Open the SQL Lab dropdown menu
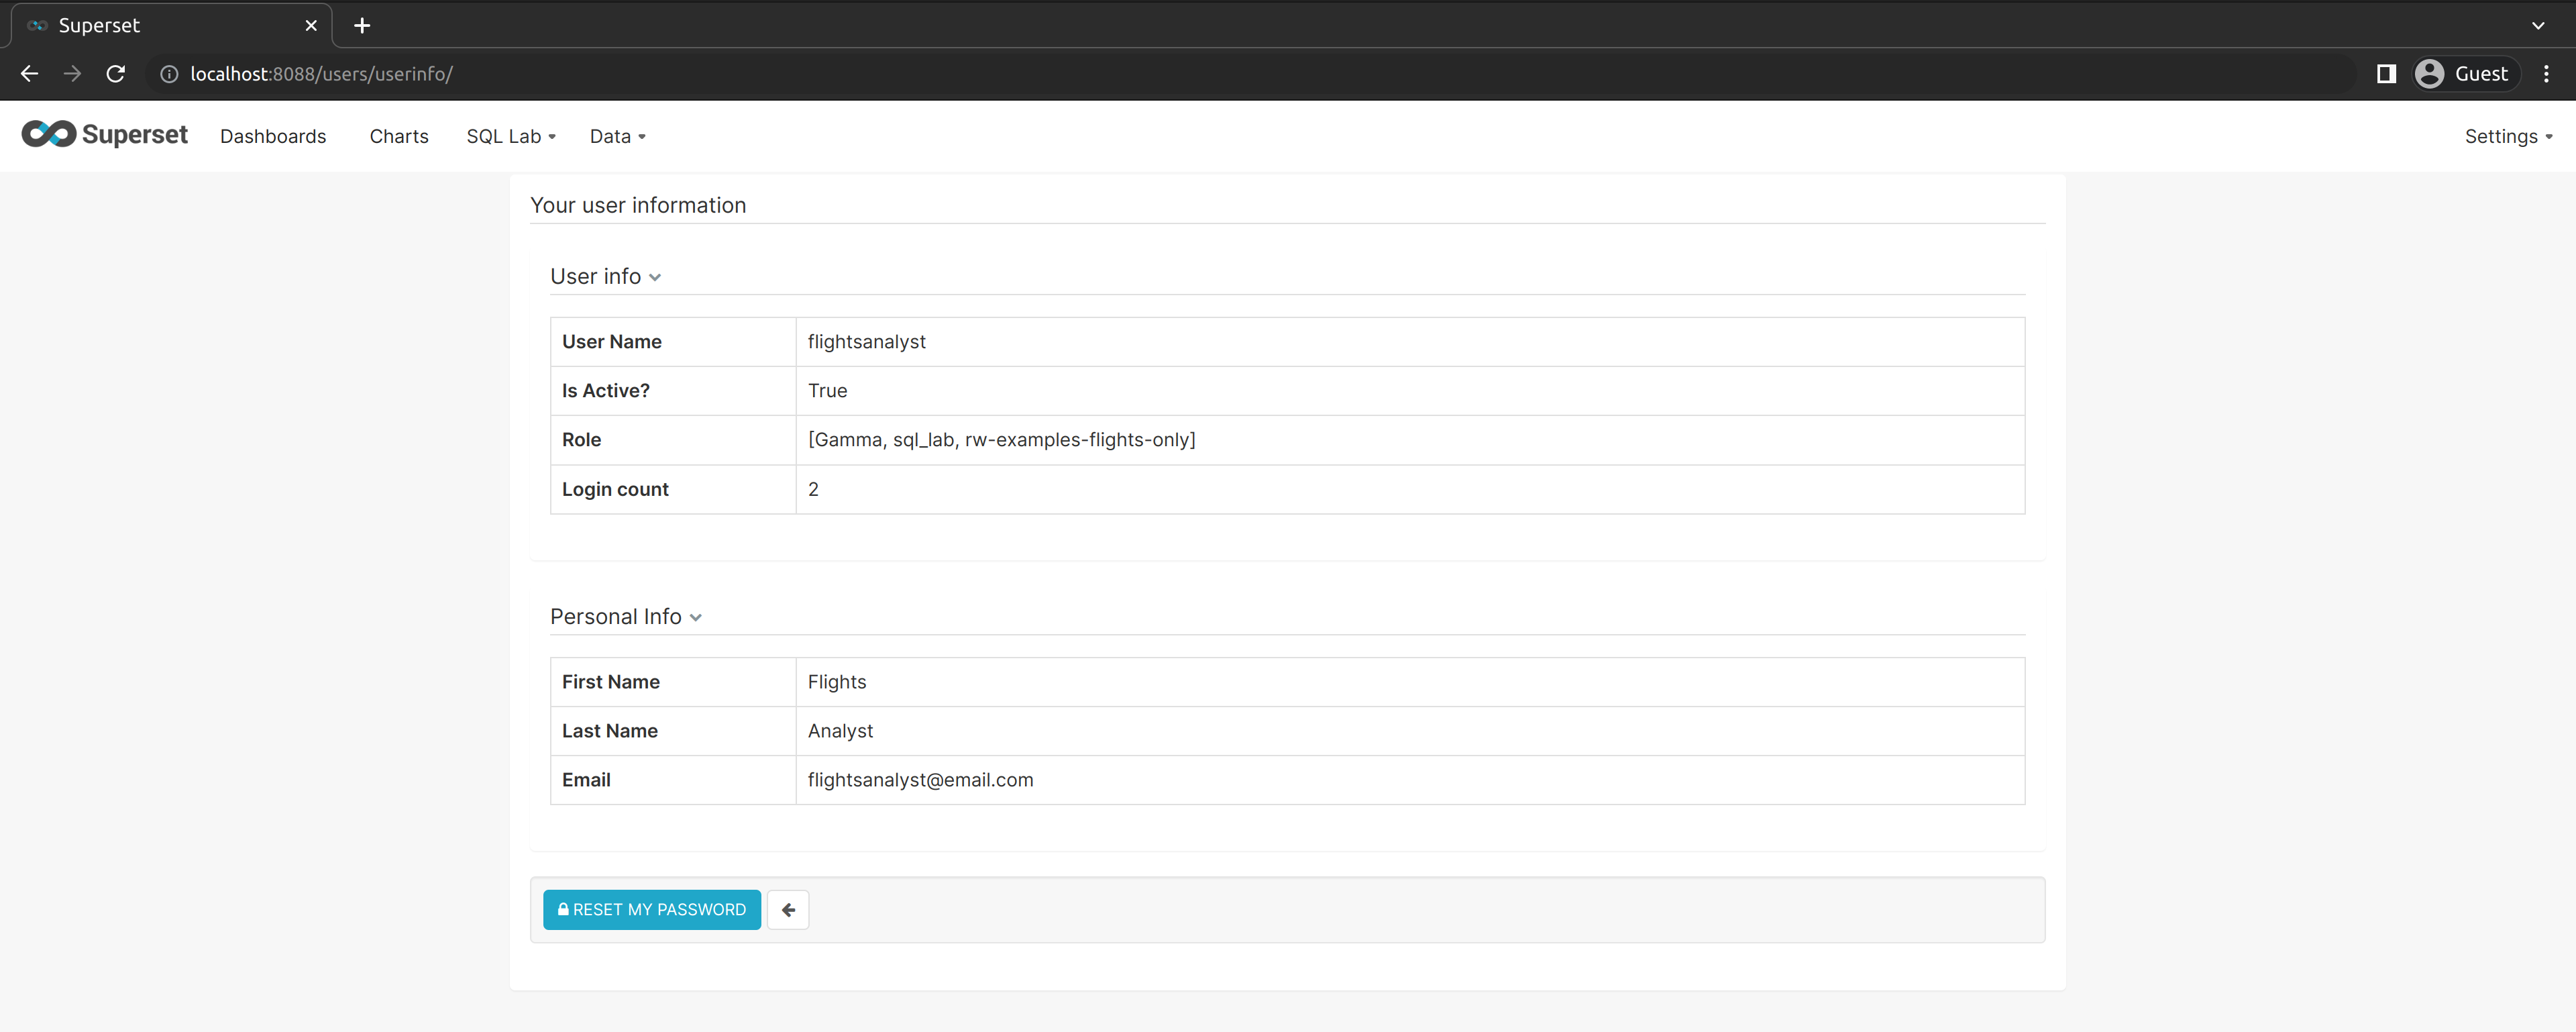The height and width of the screenshot is (1032, 2576). coord(510,136)
